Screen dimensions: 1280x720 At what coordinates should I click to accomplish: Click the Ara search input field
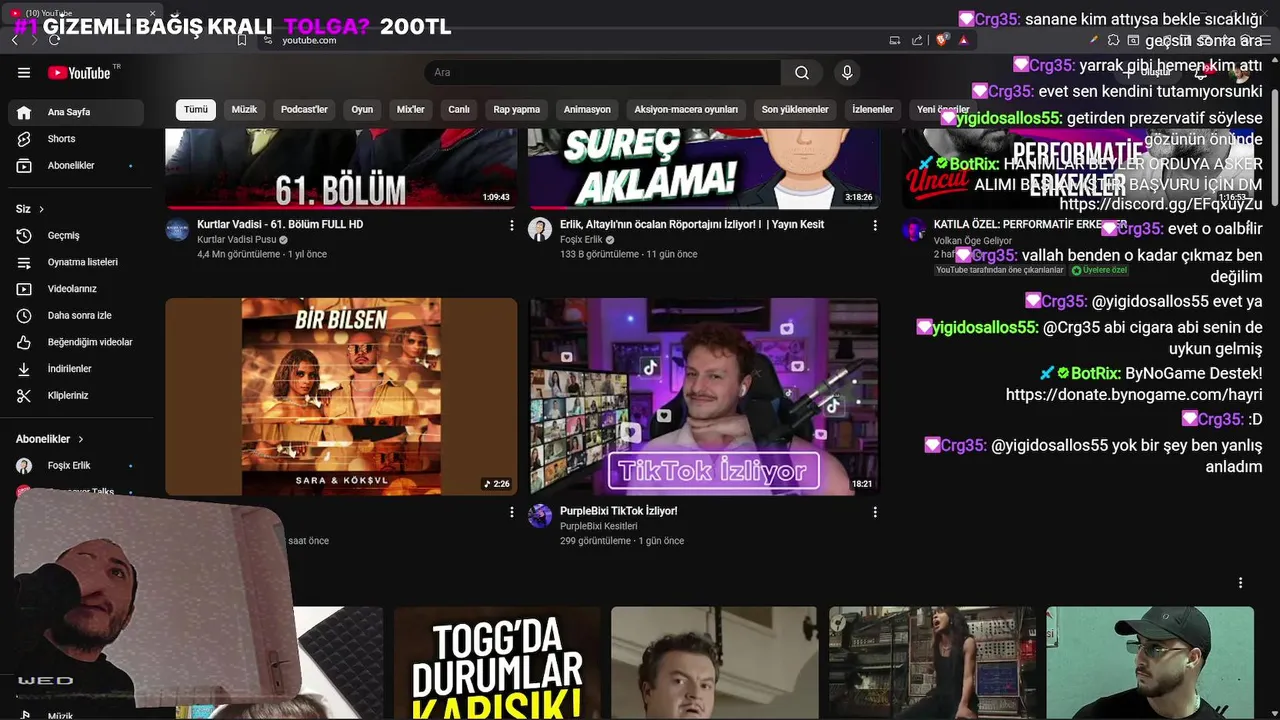602,72
